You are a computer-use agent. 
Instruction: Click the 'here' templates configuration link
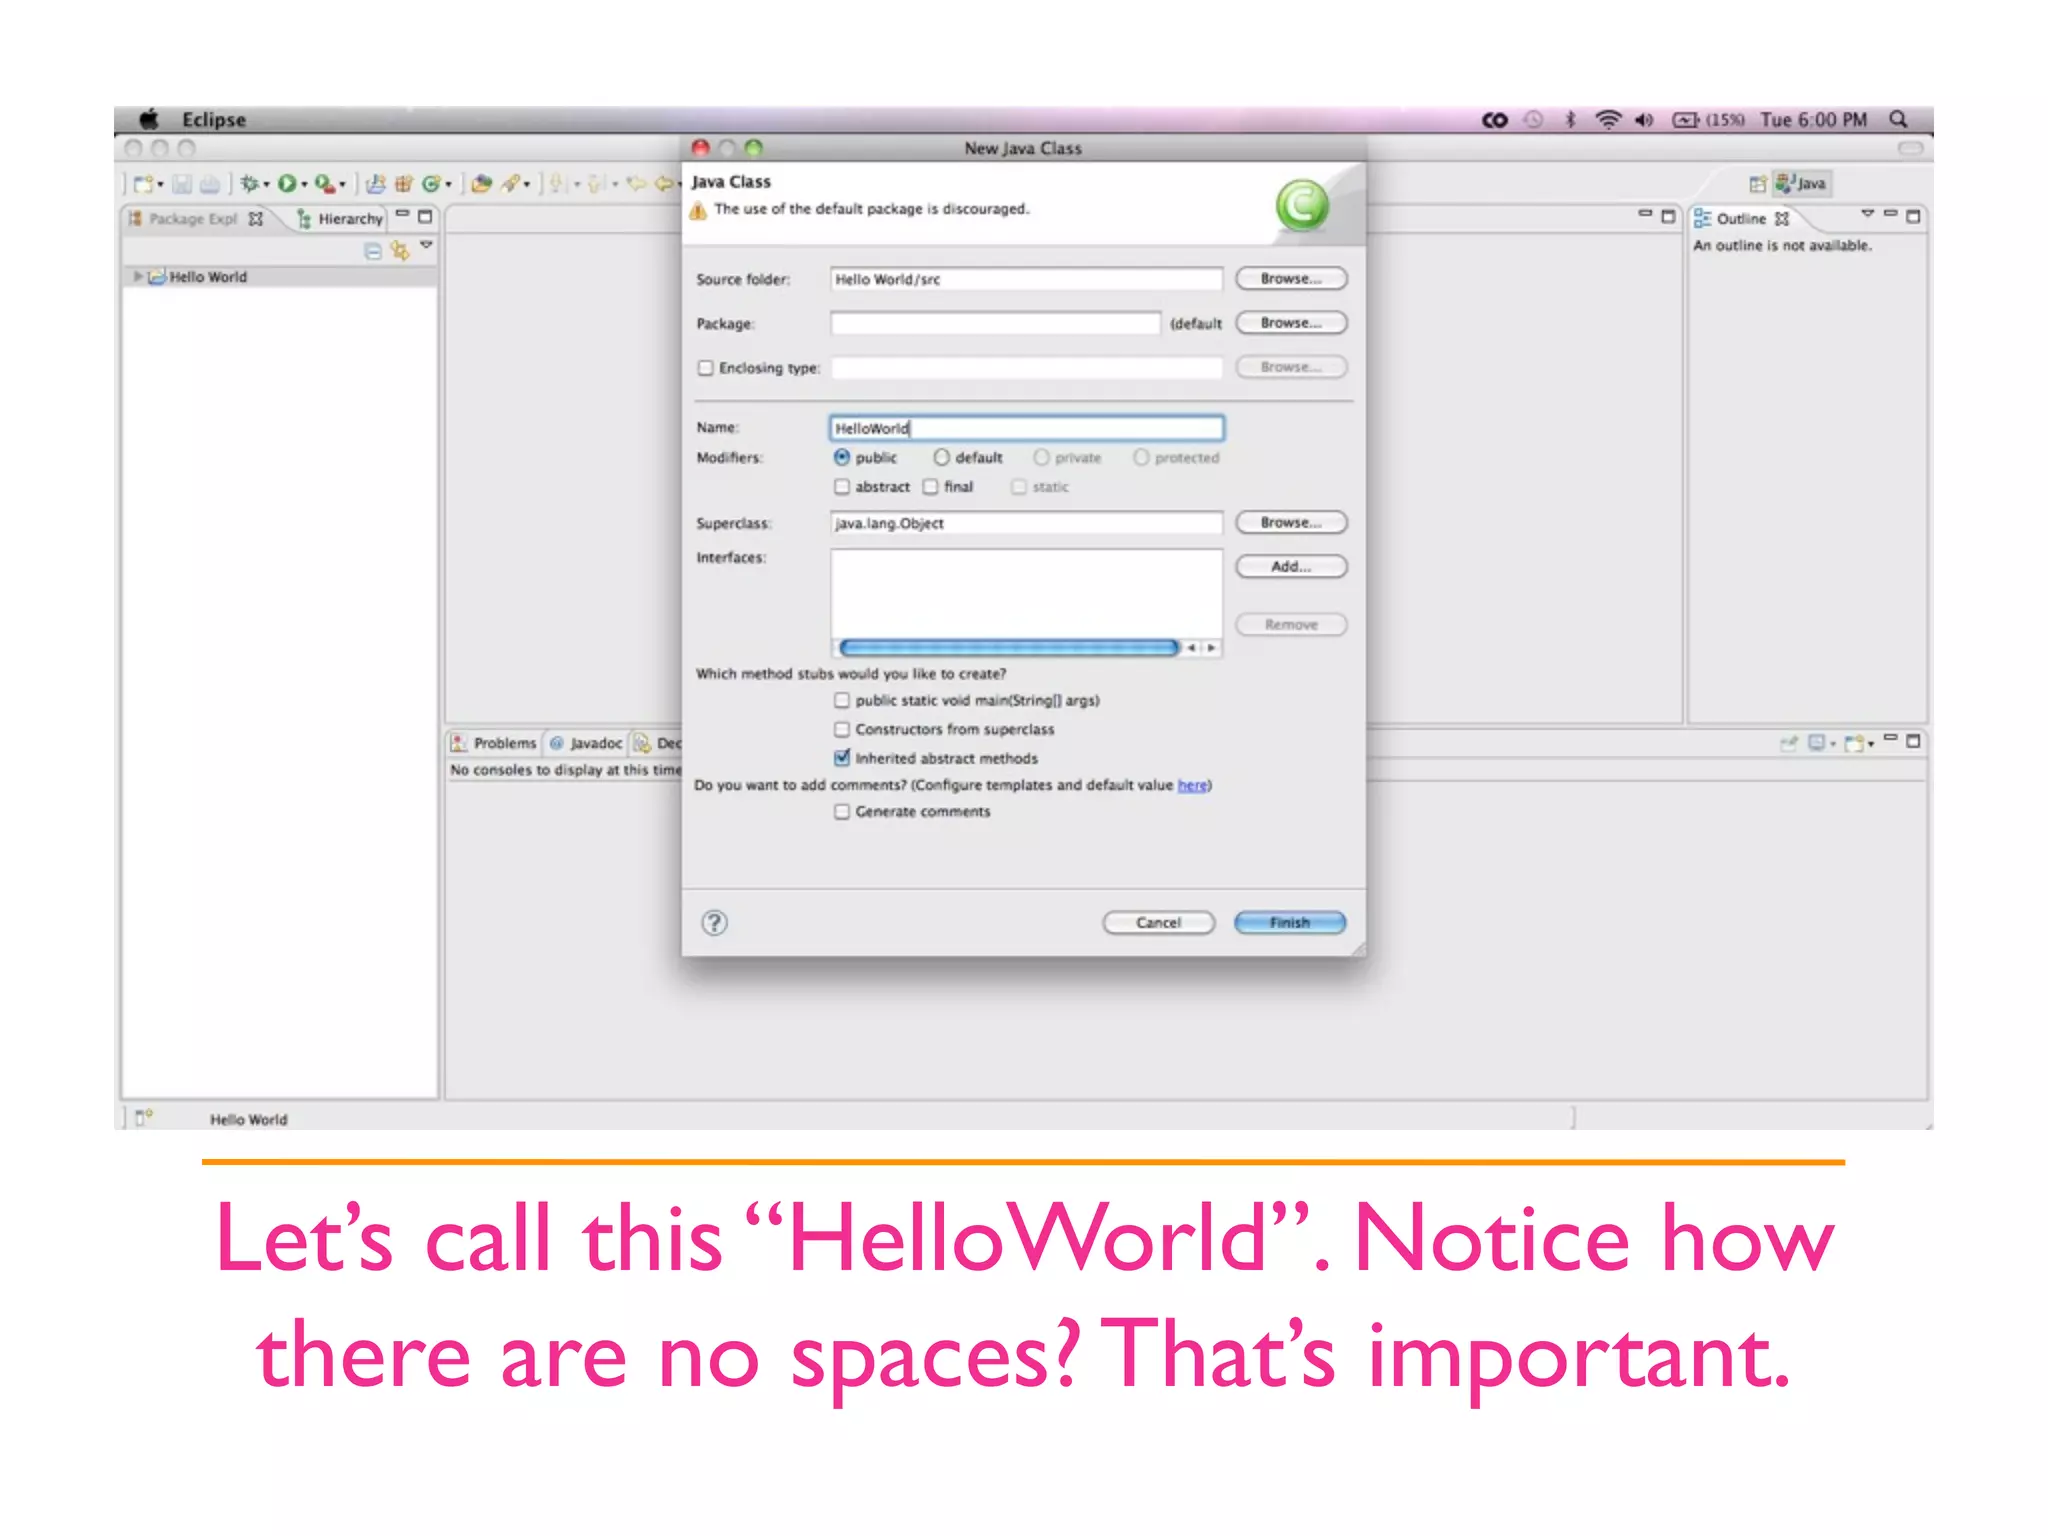click(x=1192, y=785)
